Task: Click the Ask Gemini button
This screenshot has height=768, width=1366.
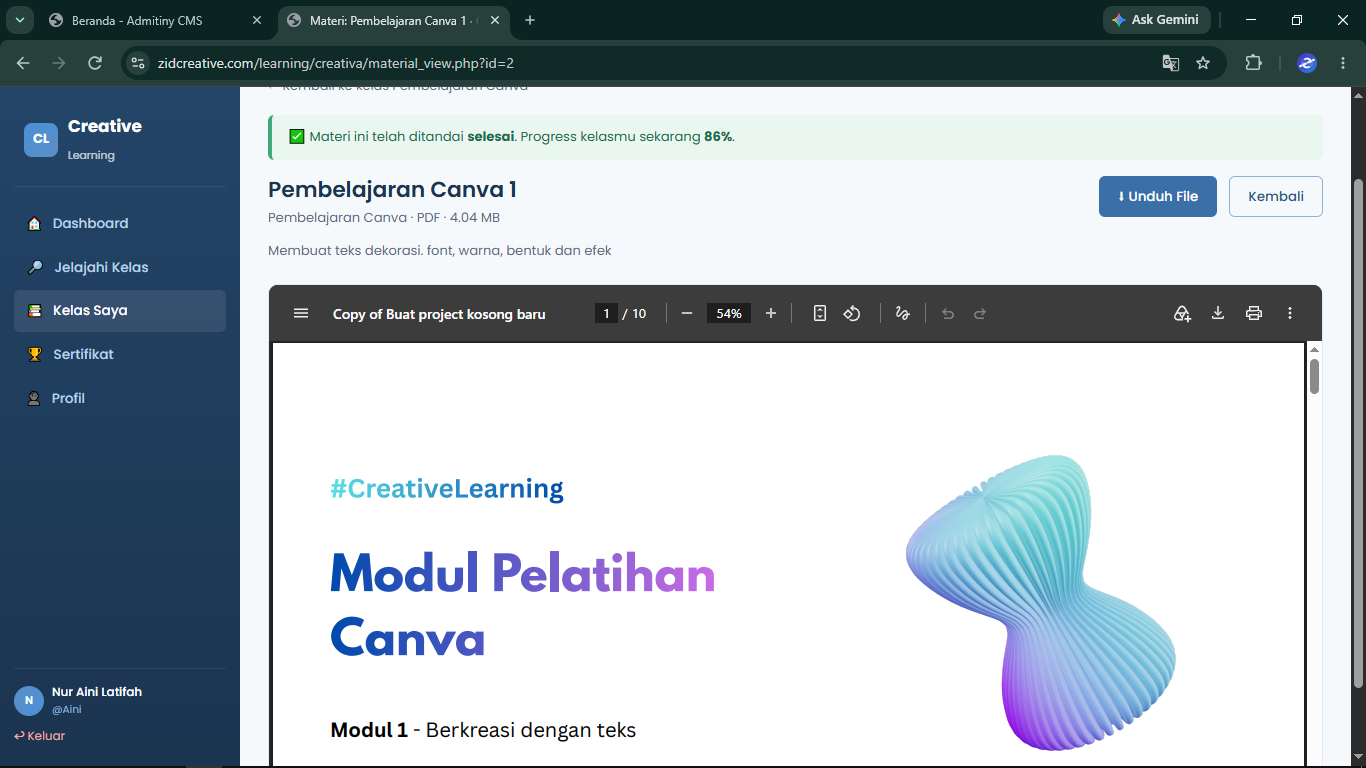Action: tap(1157, 20)
